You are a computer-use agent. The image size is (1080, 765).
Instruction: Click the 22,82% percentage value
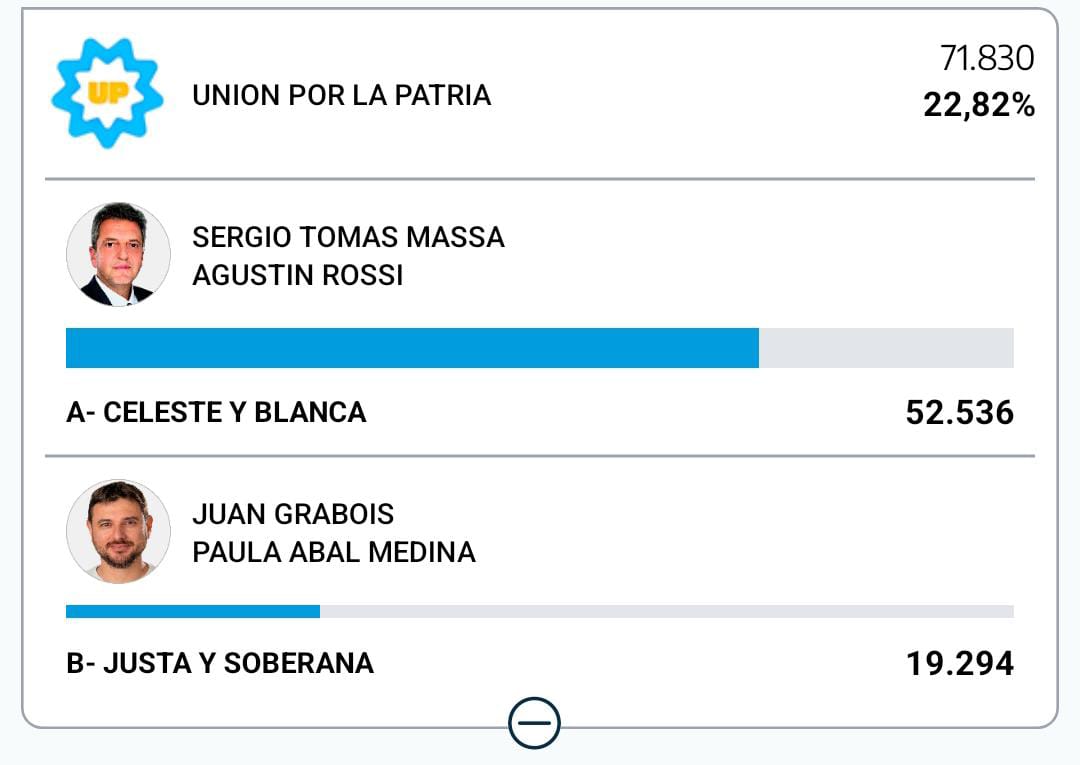pyautogui.click(x=978, y=105)
